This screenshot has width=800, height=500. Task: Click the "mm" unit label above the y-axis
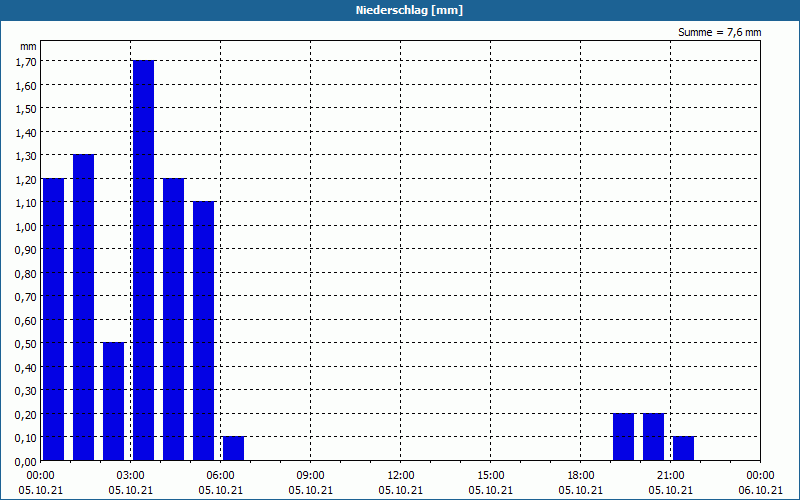pos(29,46)
